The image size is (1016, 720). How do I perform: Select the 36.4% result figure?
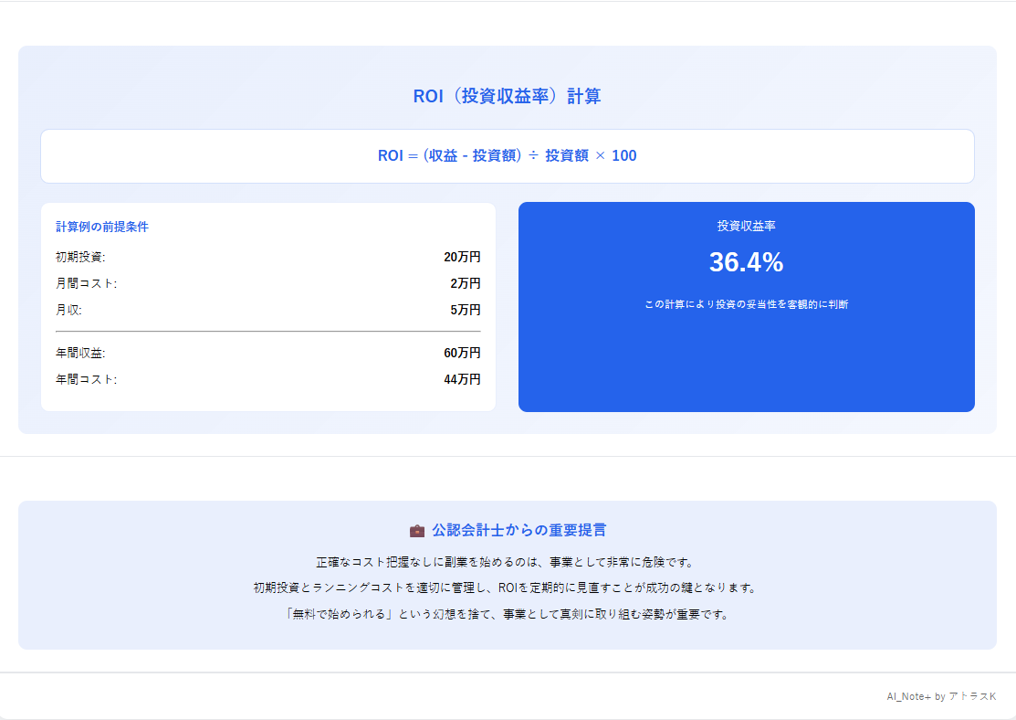[x=746, y=262]
